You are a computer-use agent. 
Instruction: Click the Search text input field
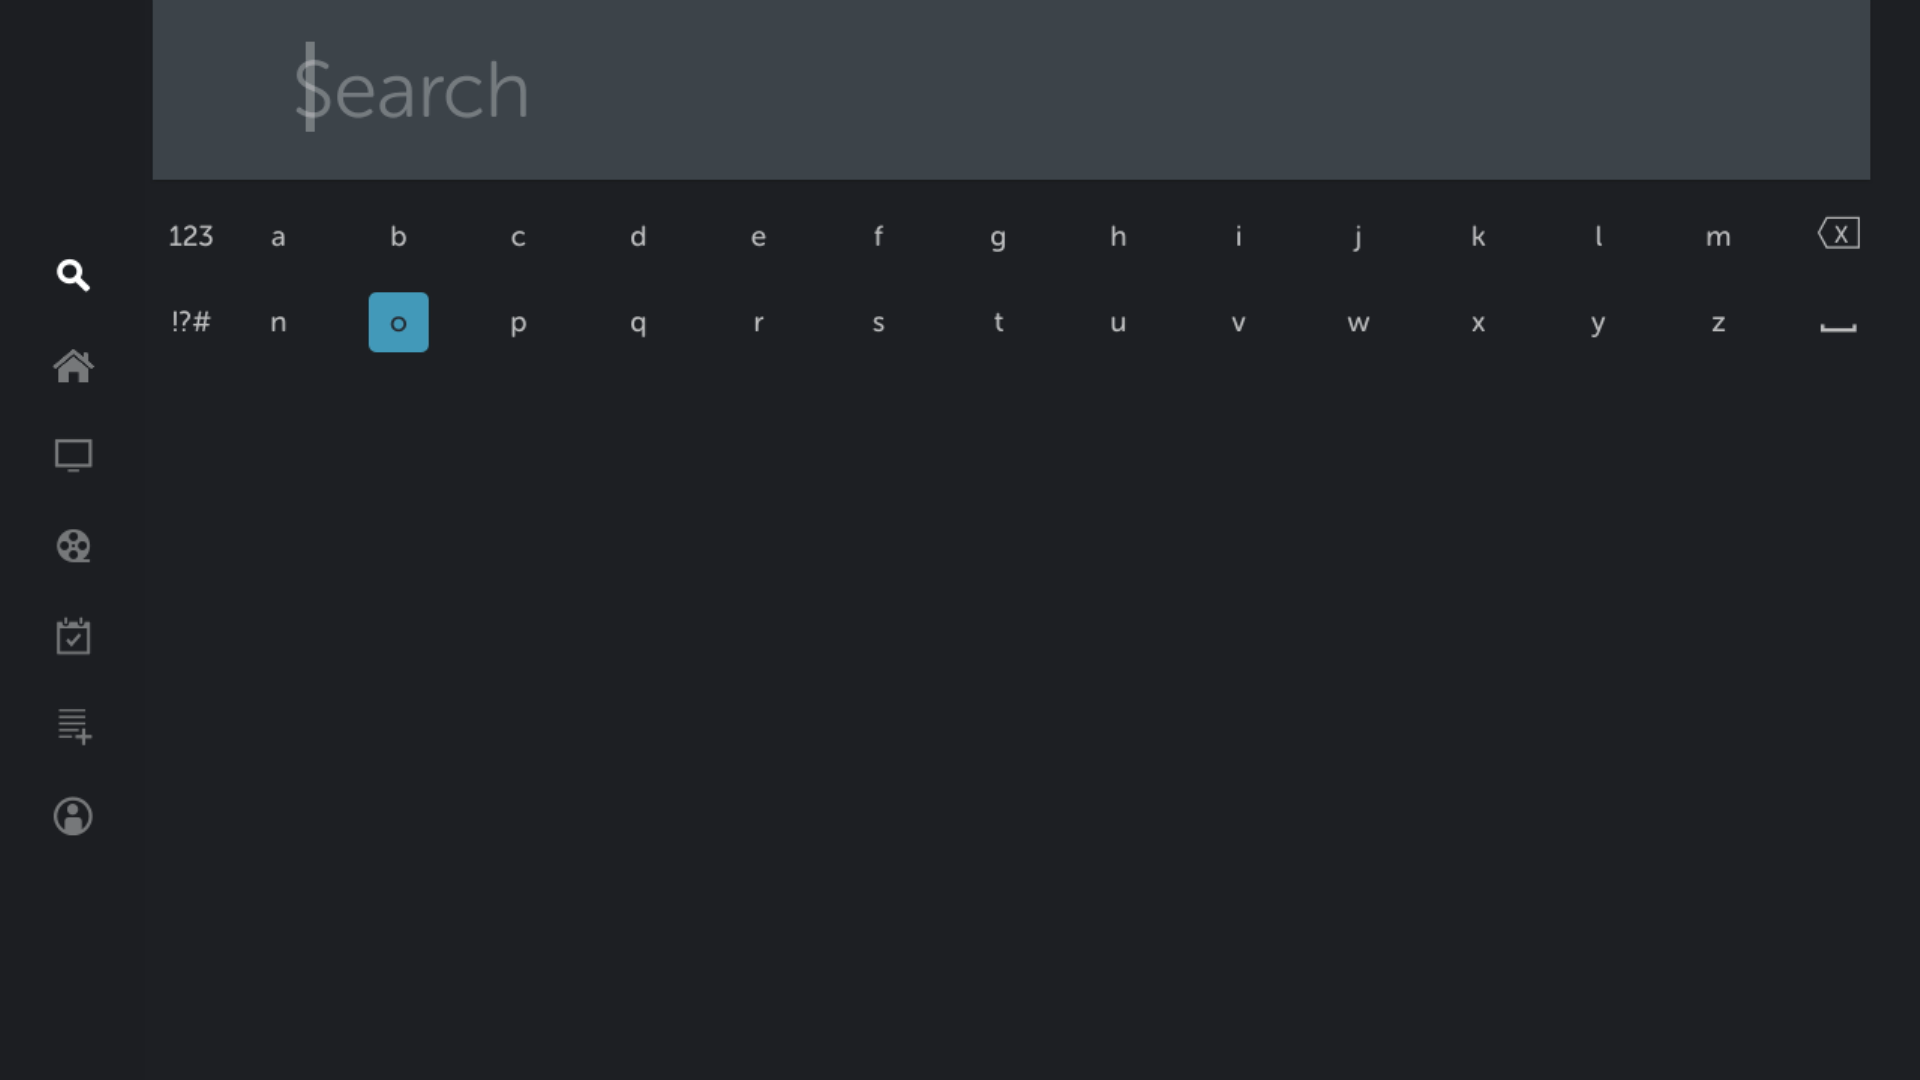pyautogui.click(x=1010, y=90)
